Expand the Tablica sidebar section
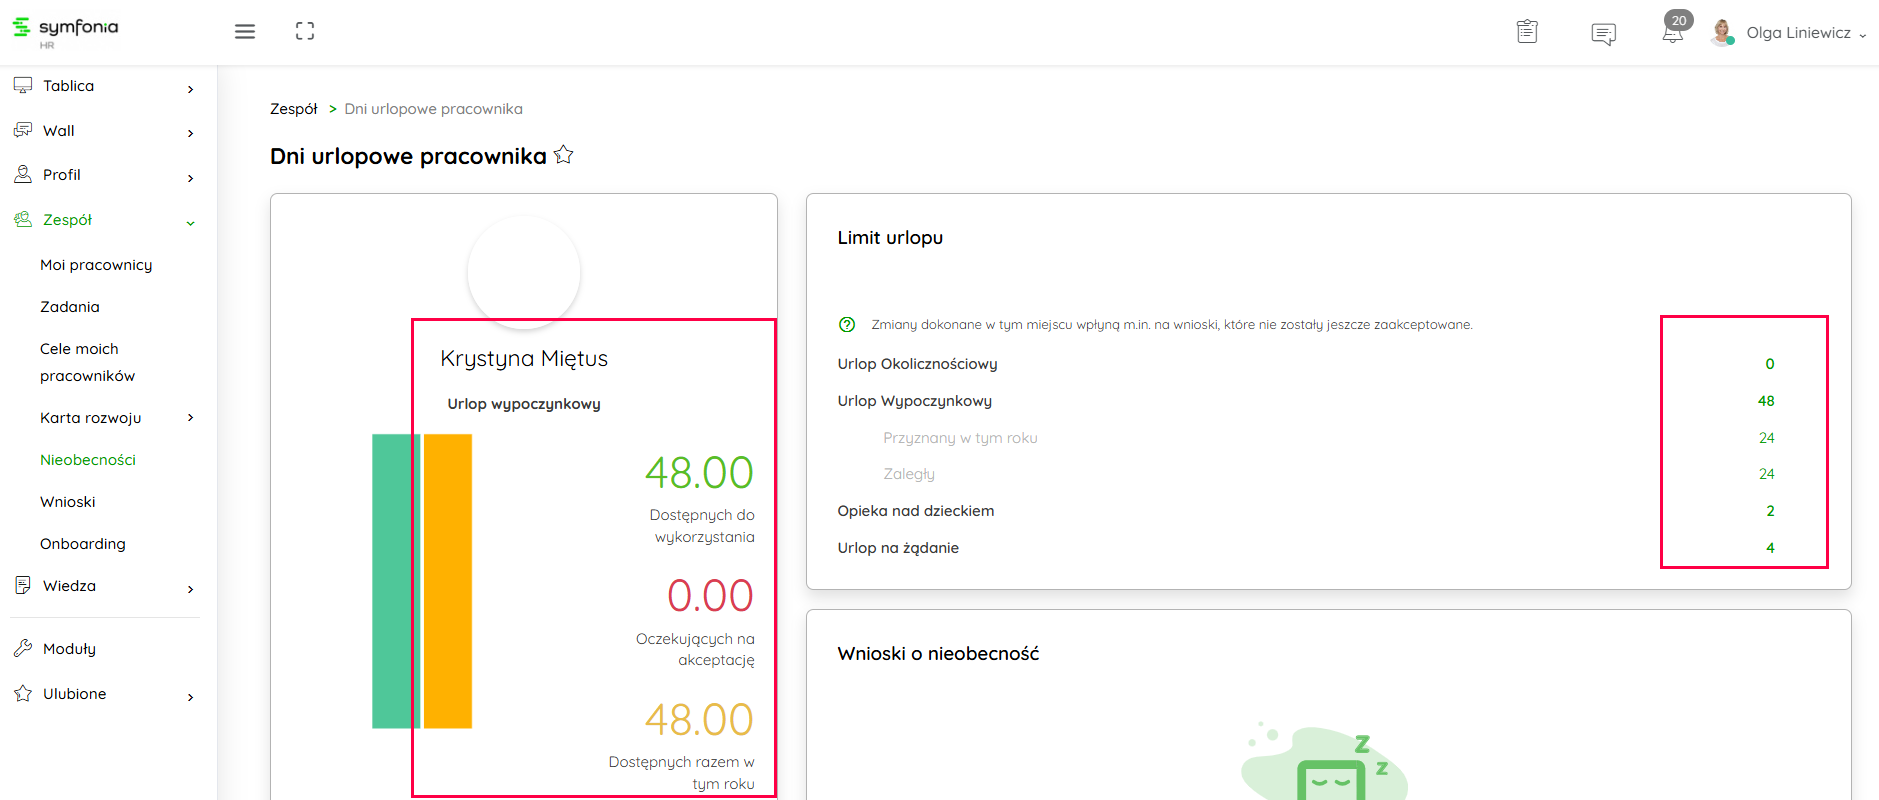Image resolution: width=1879 pixels, height=800 pixels. [105, 87]
